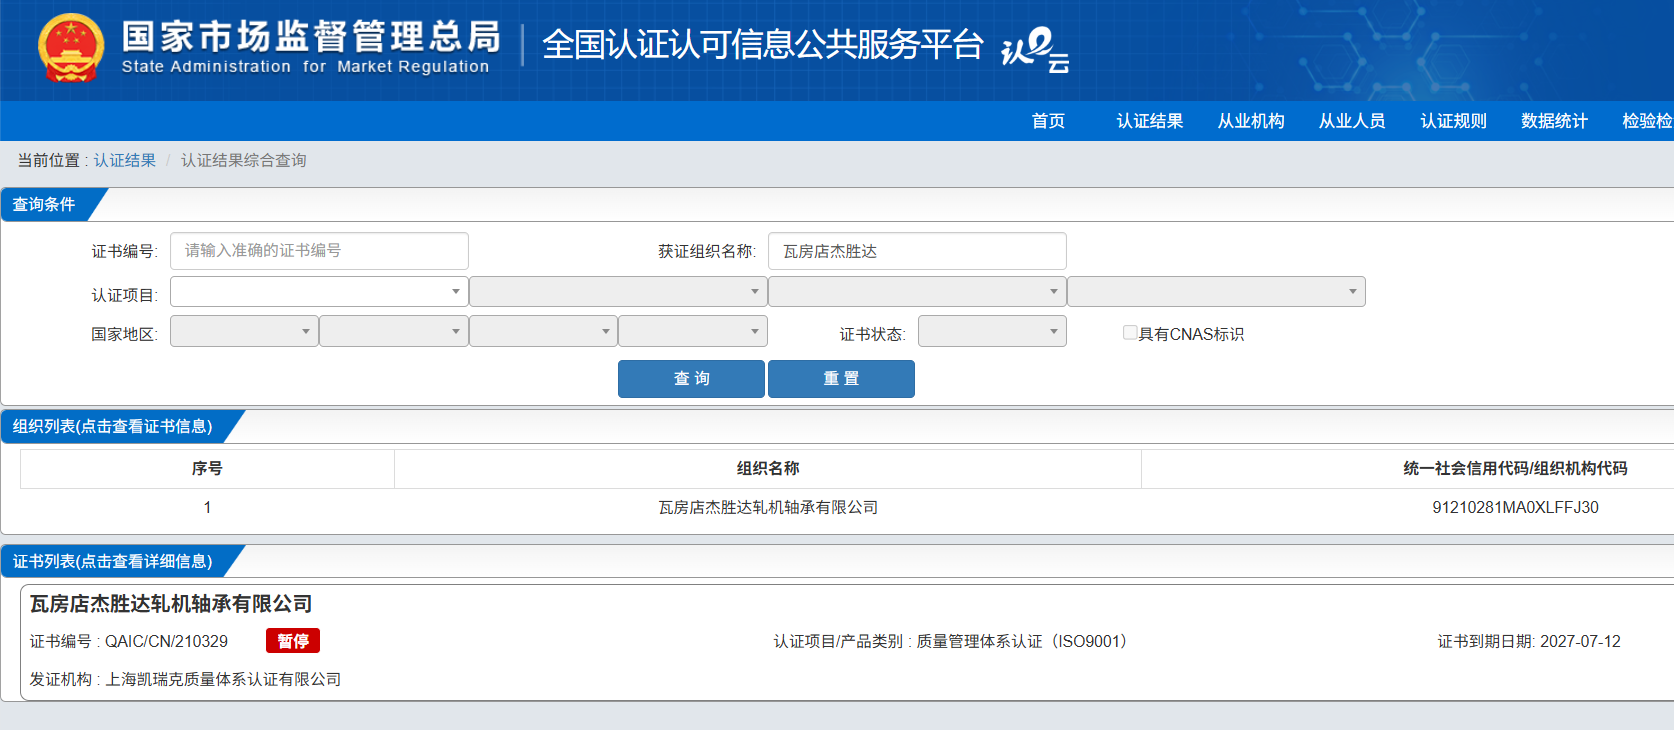Click the 认证结果 breadcrumb link
1674x730 pixels.
pyautogui.click(x=125, y=160)
